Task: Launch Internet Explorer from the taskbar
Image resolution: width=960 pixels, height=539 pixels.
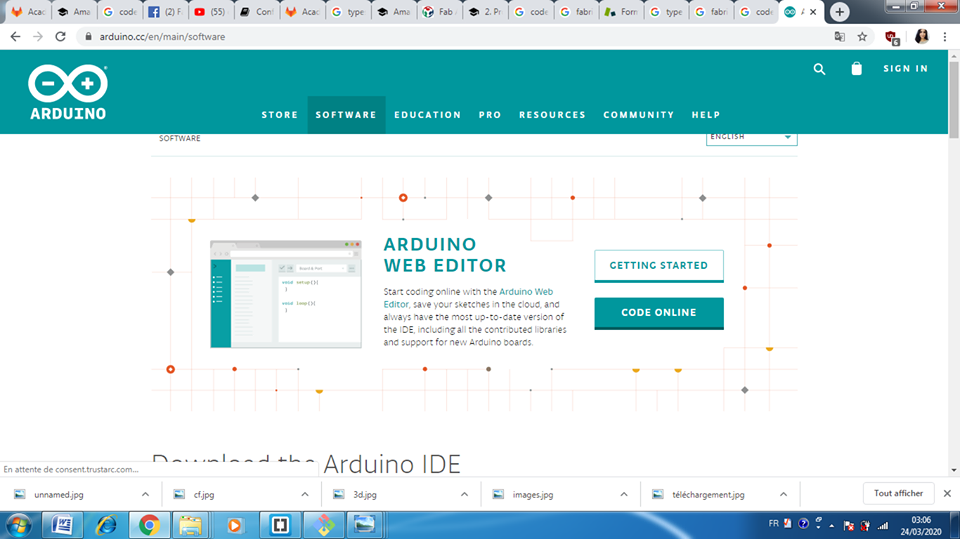Action: [106, 525]
